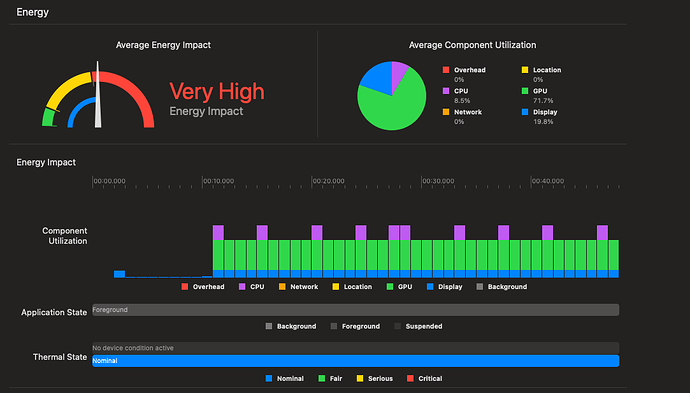Click the blue Nominal thermal state bar

(x=356, y=361)
